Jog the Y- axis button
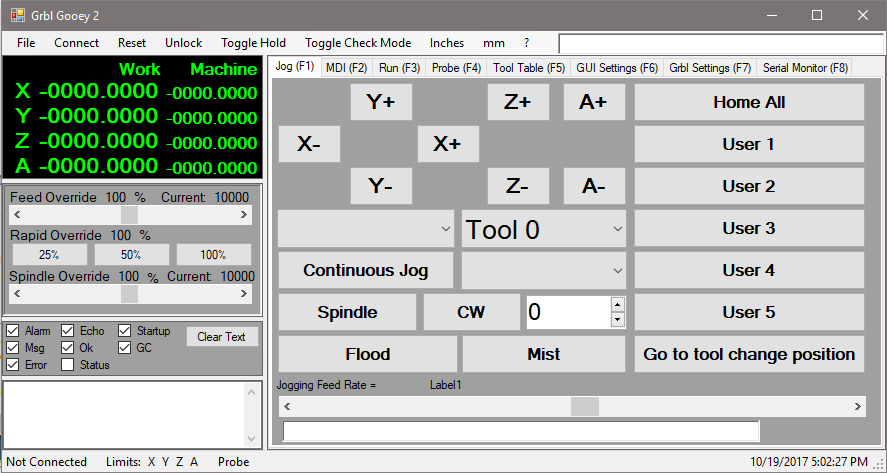The image size is (887, 473). (x=381, y=186)
